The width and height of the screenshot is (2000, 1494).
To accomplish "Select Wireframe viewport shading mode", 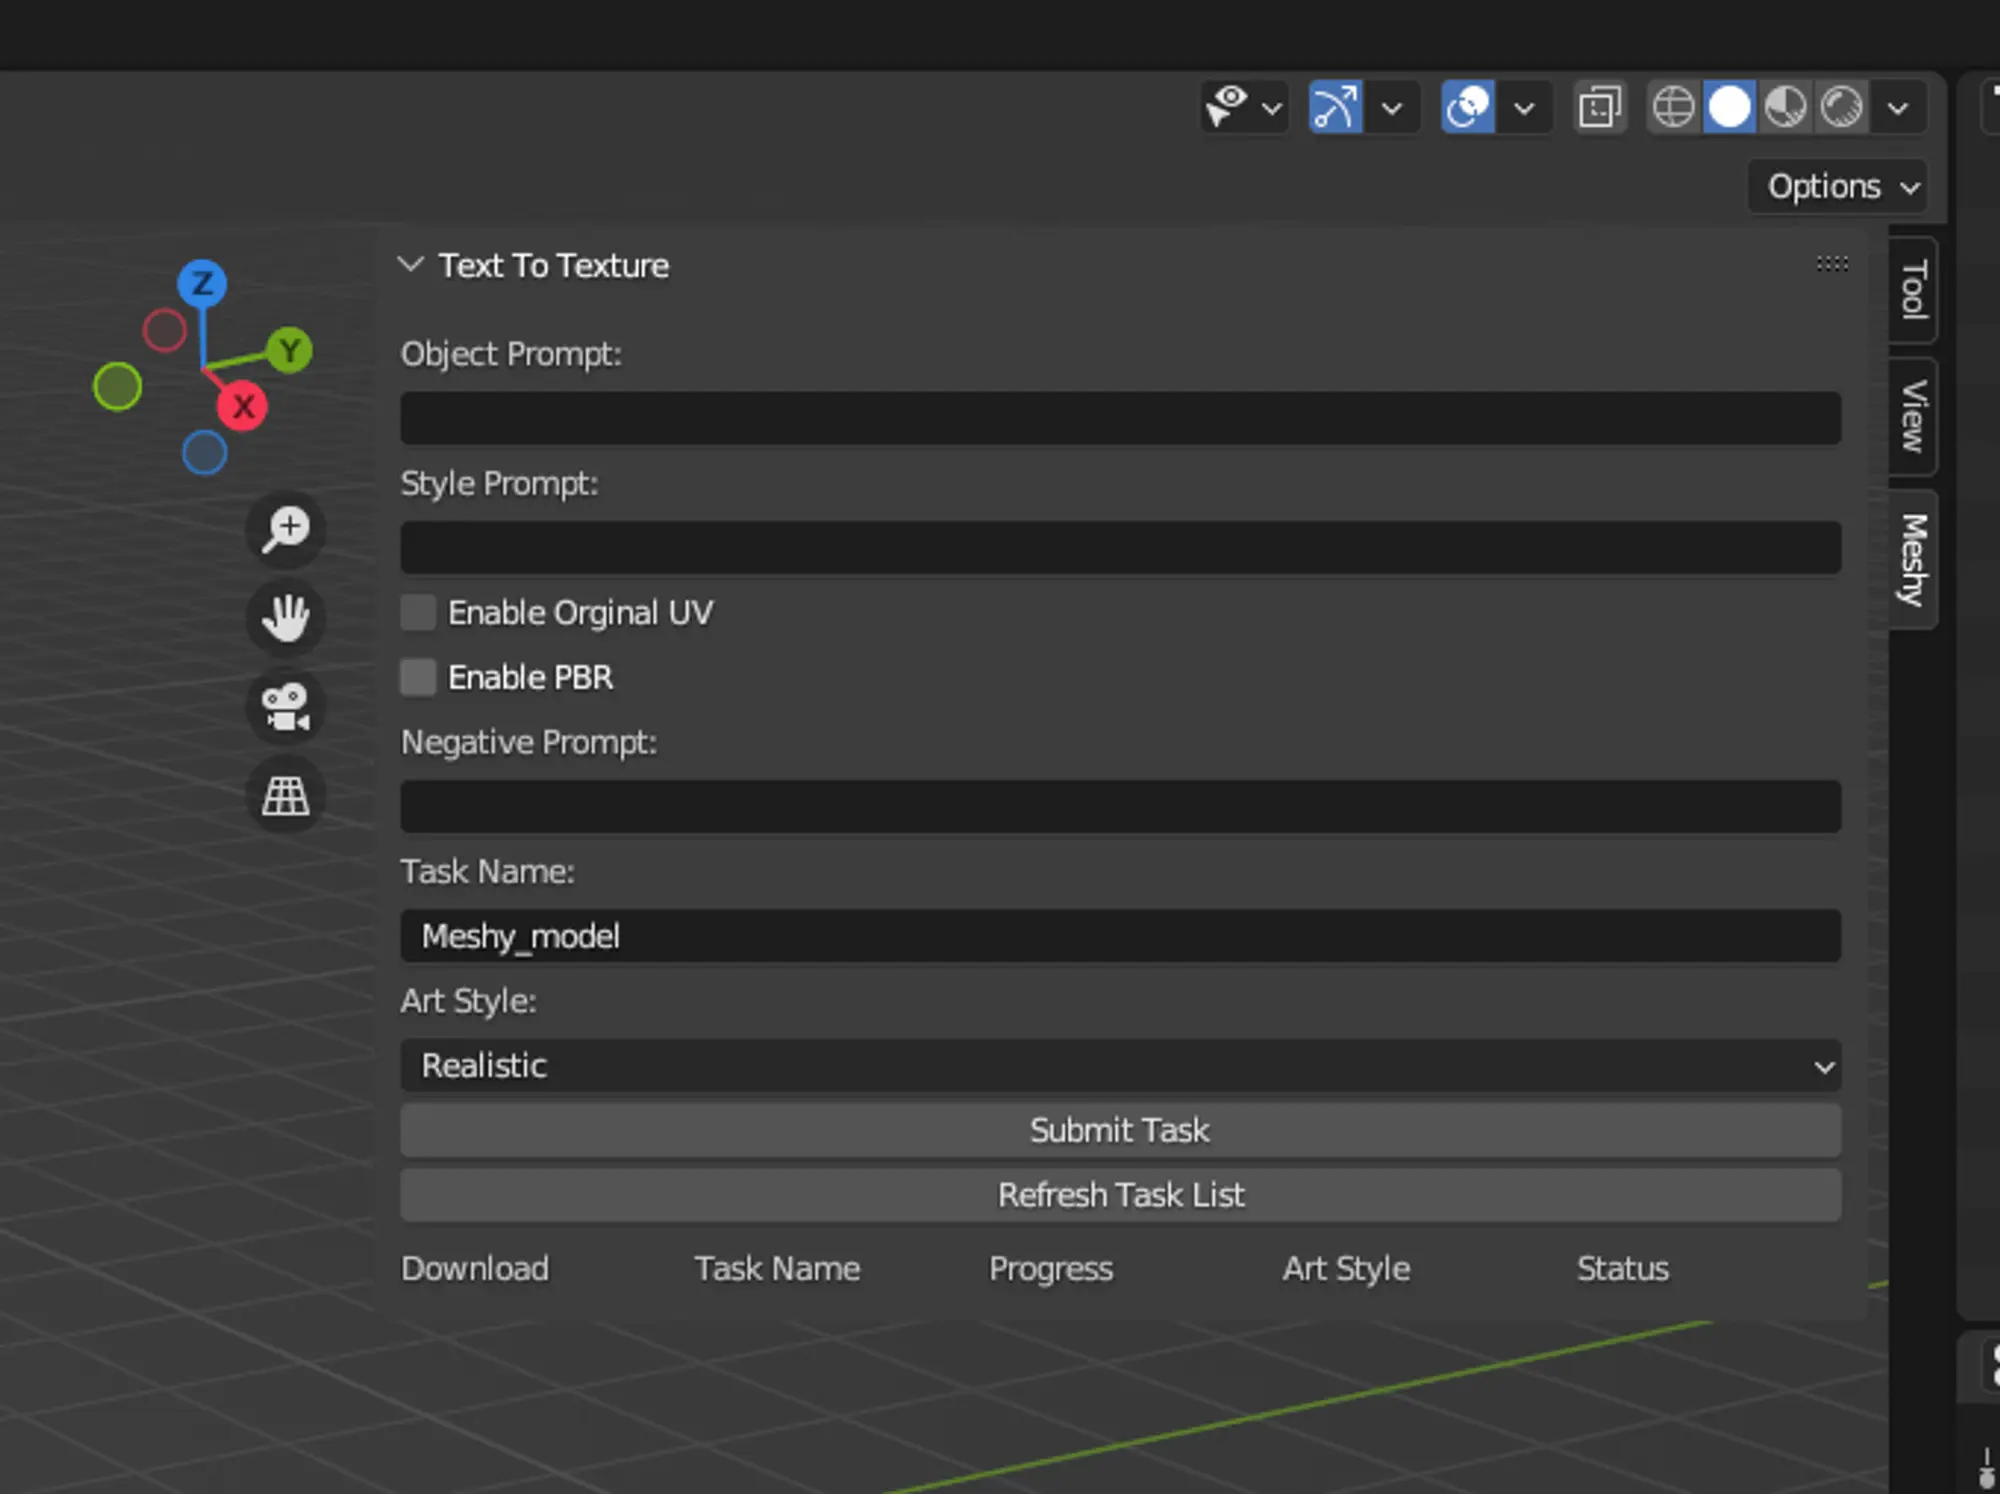I will [1674, 106].
